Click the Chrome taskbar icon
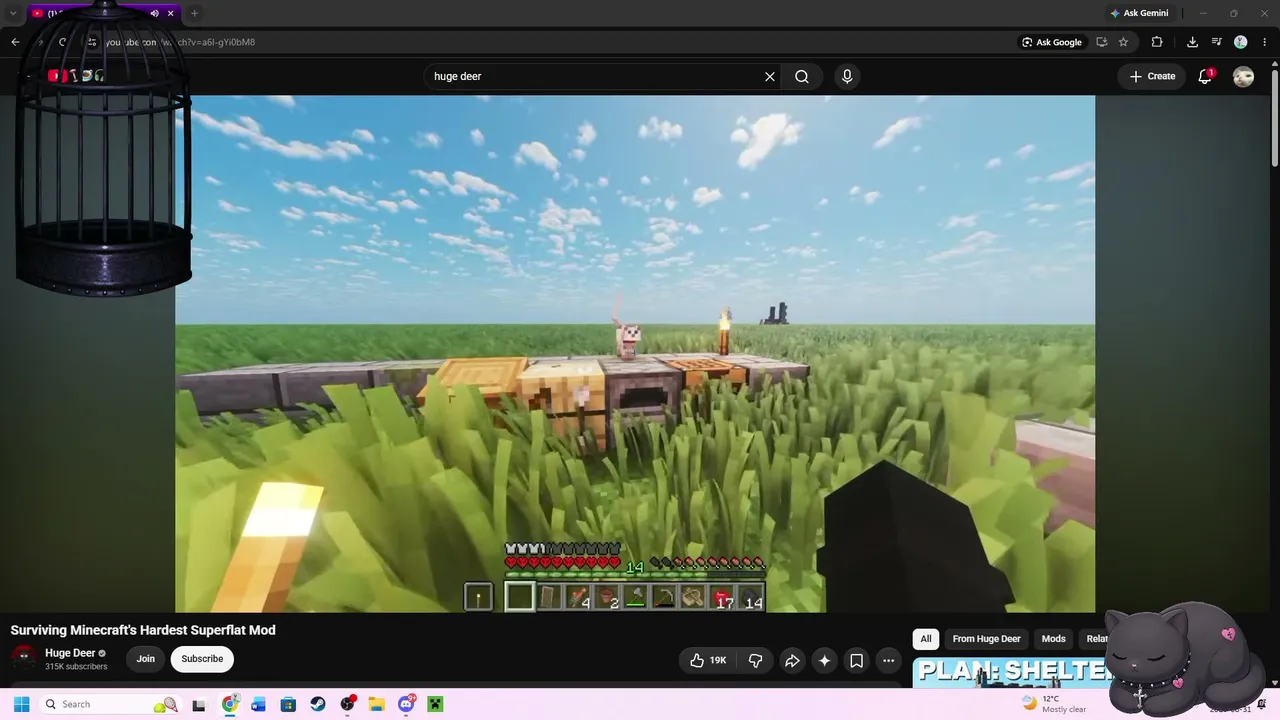 (230, 704)
